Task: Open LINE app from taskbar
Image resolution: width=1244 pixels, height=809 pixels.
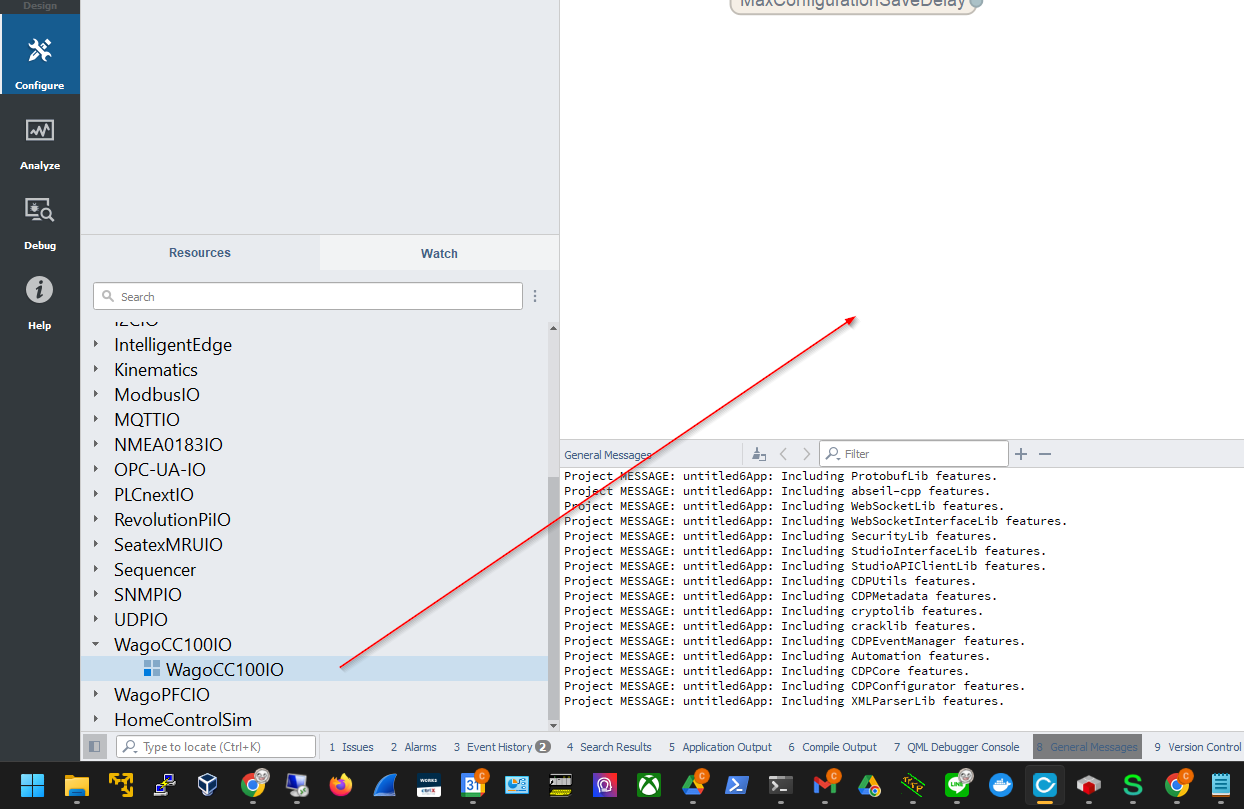Action: (x=957, y=785)
